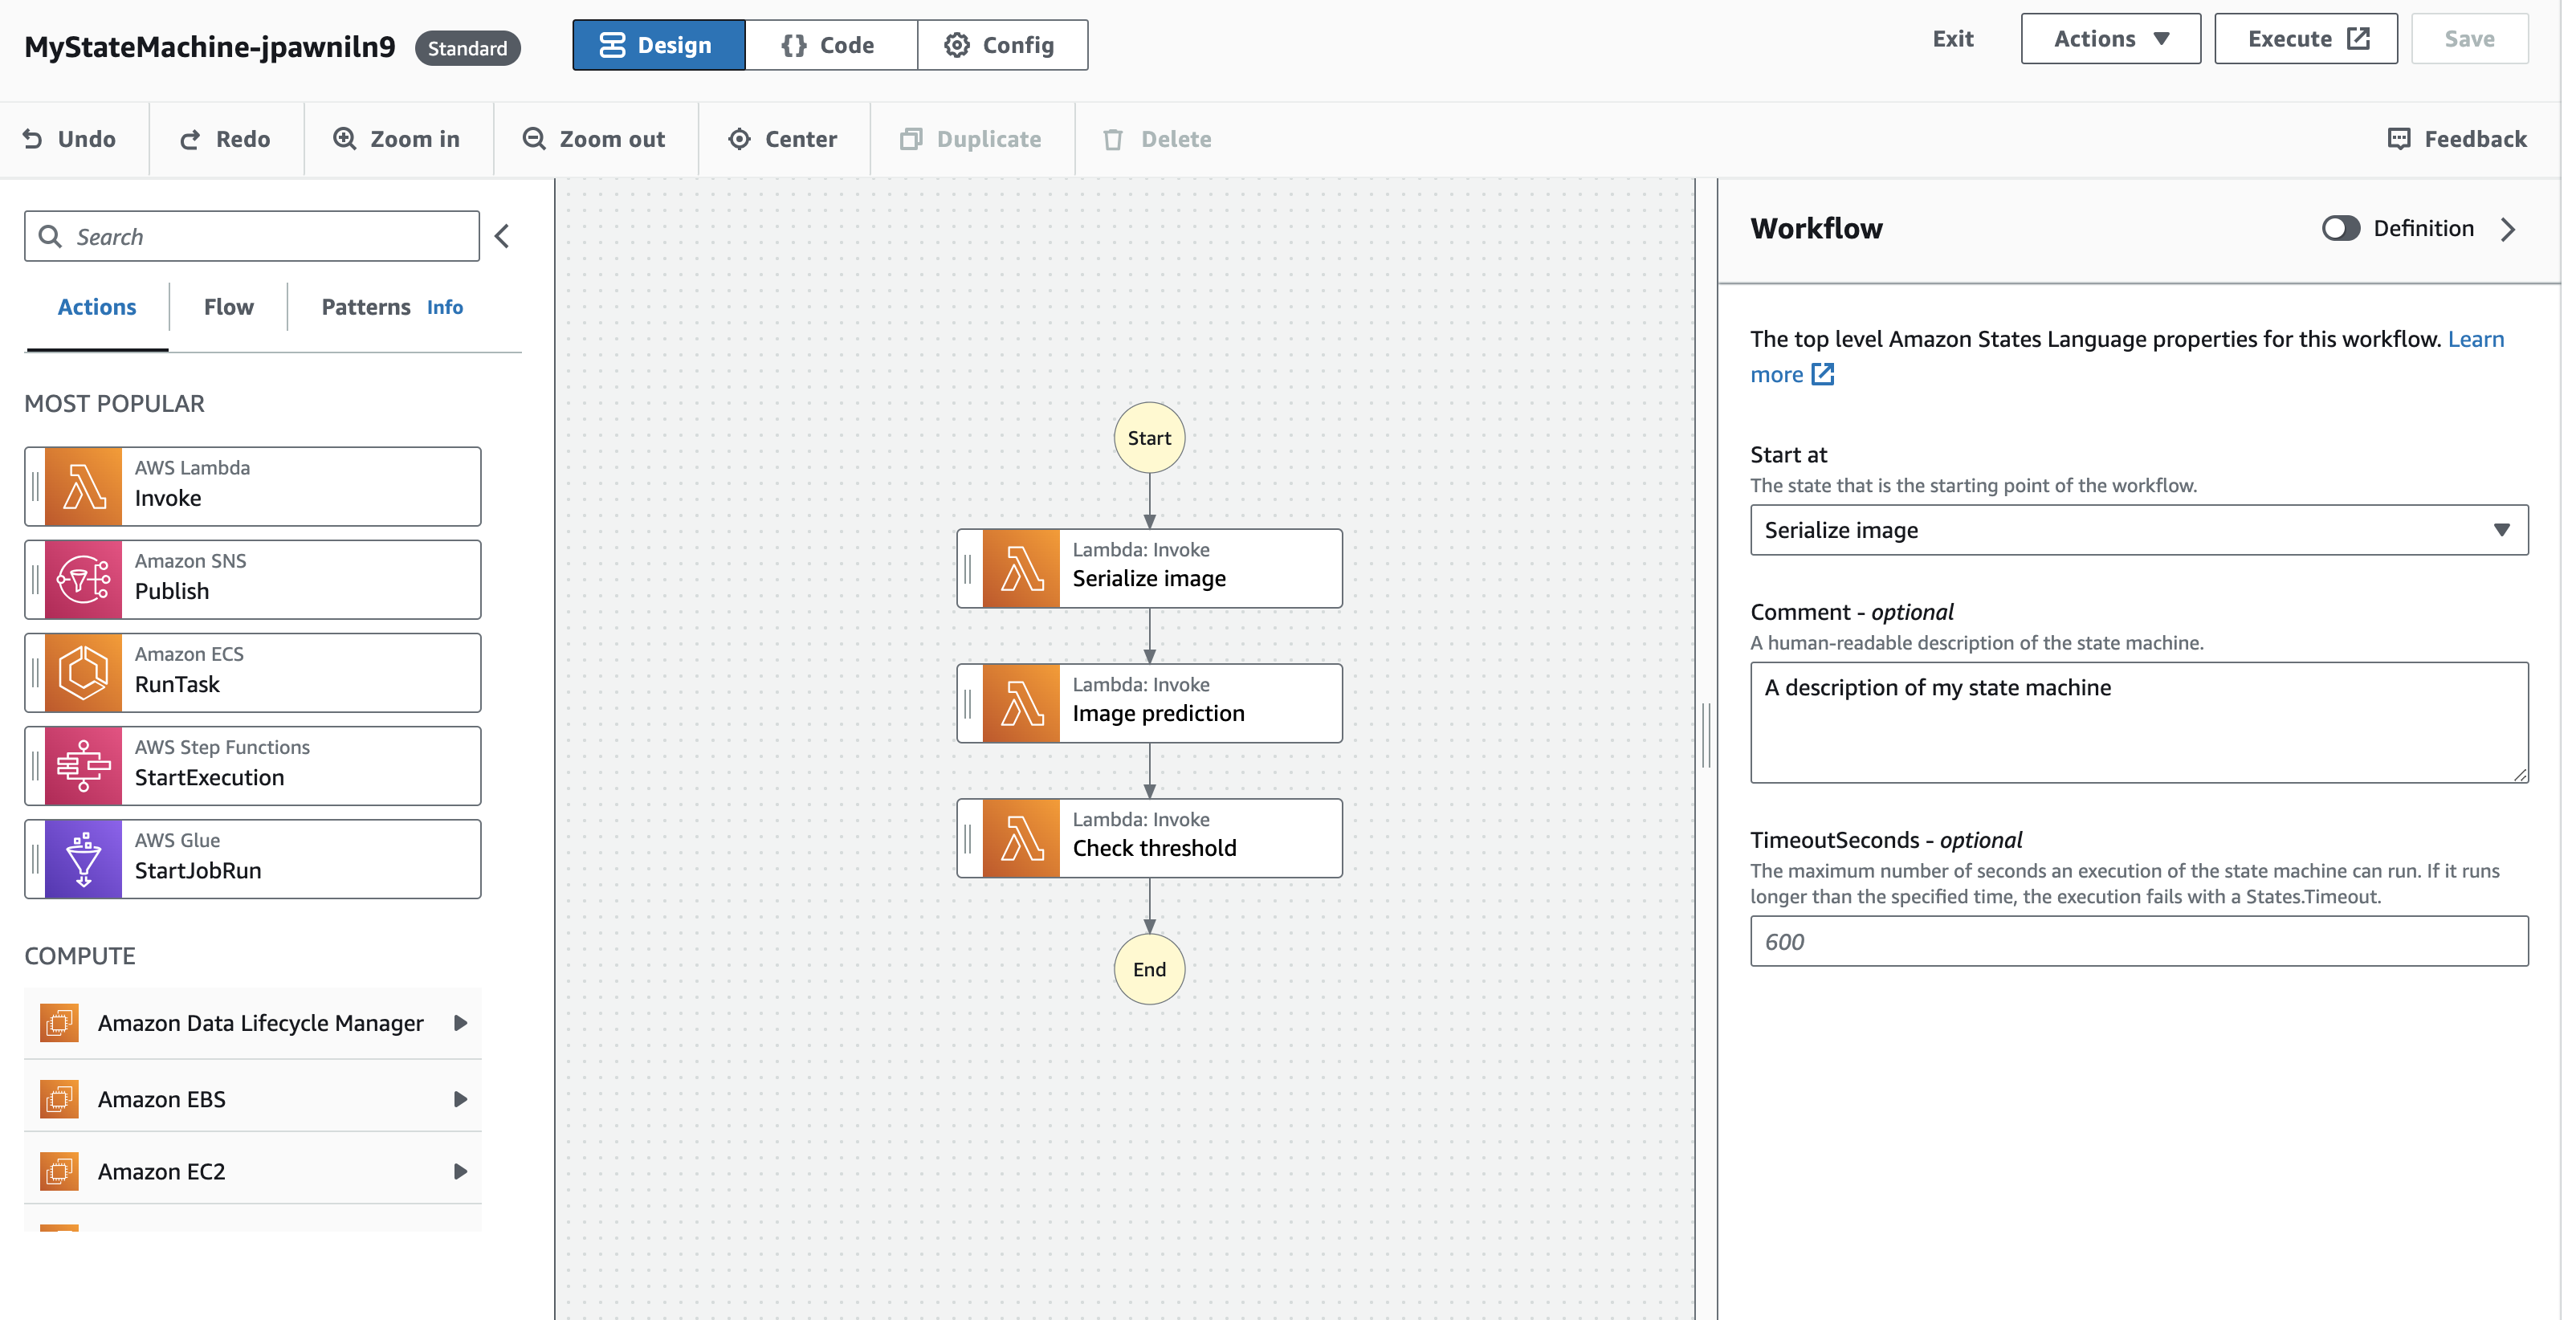2576x1320 pixels.
Task: Click the Execute external link icon
Action: (2358, 38)
